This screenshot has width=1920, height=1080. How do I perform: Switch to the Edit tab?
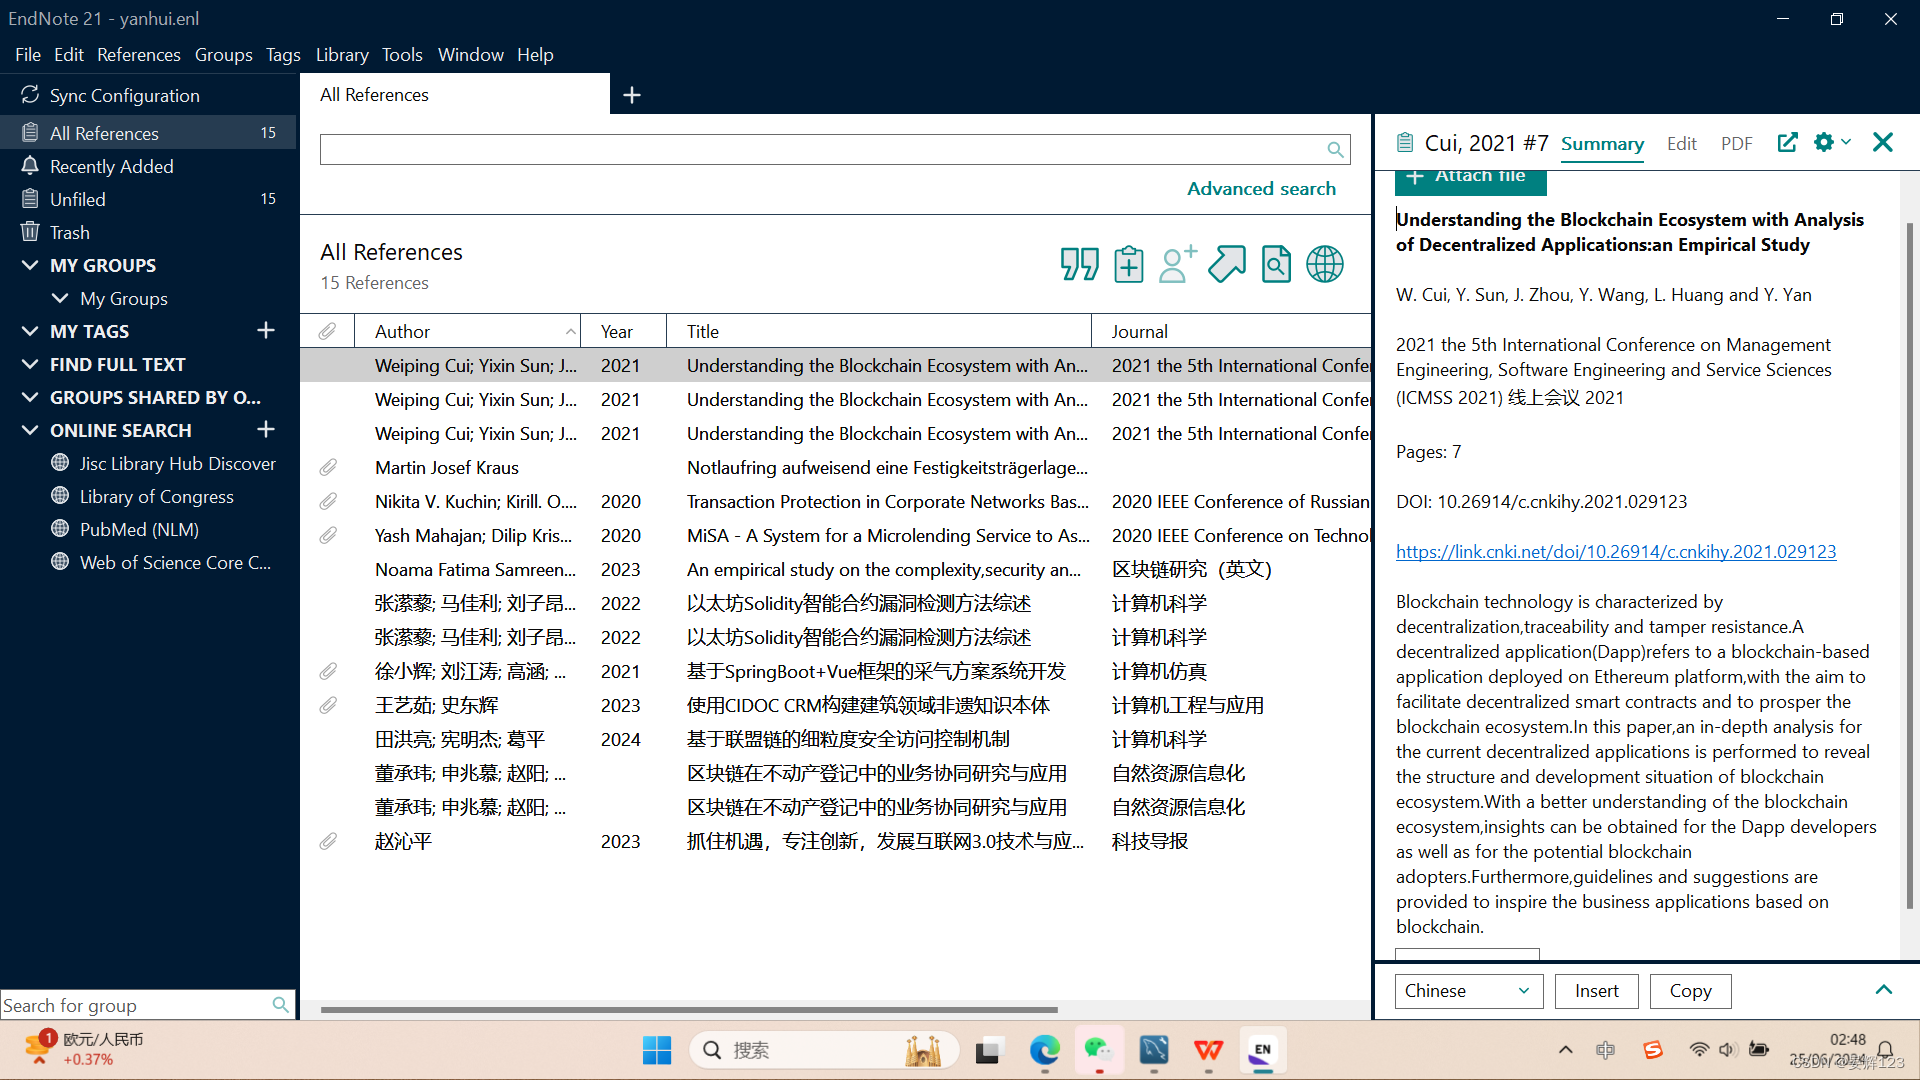[x=1681, y=144]
